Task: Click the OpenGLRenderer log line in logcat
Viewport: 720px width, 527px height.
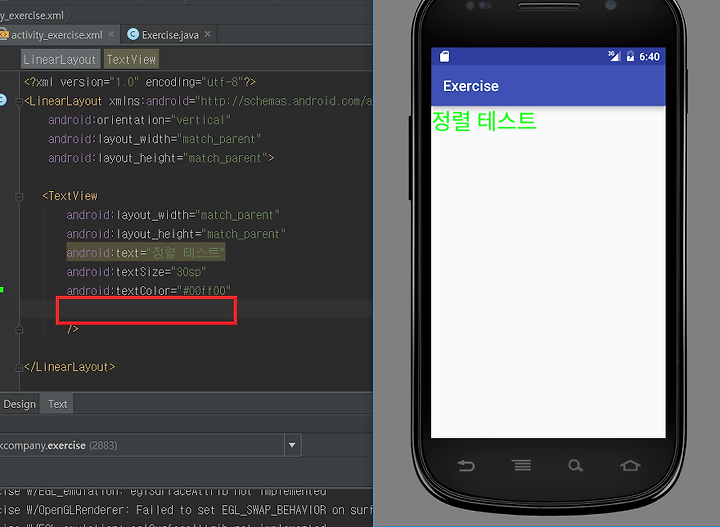Action: coord(186,510)
